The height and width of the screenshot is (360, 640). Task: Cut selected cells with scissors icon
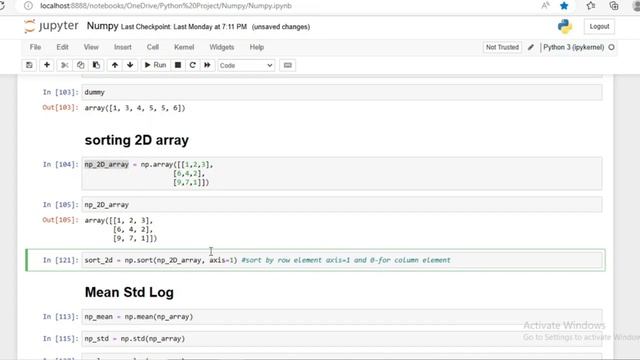(64, 65)
